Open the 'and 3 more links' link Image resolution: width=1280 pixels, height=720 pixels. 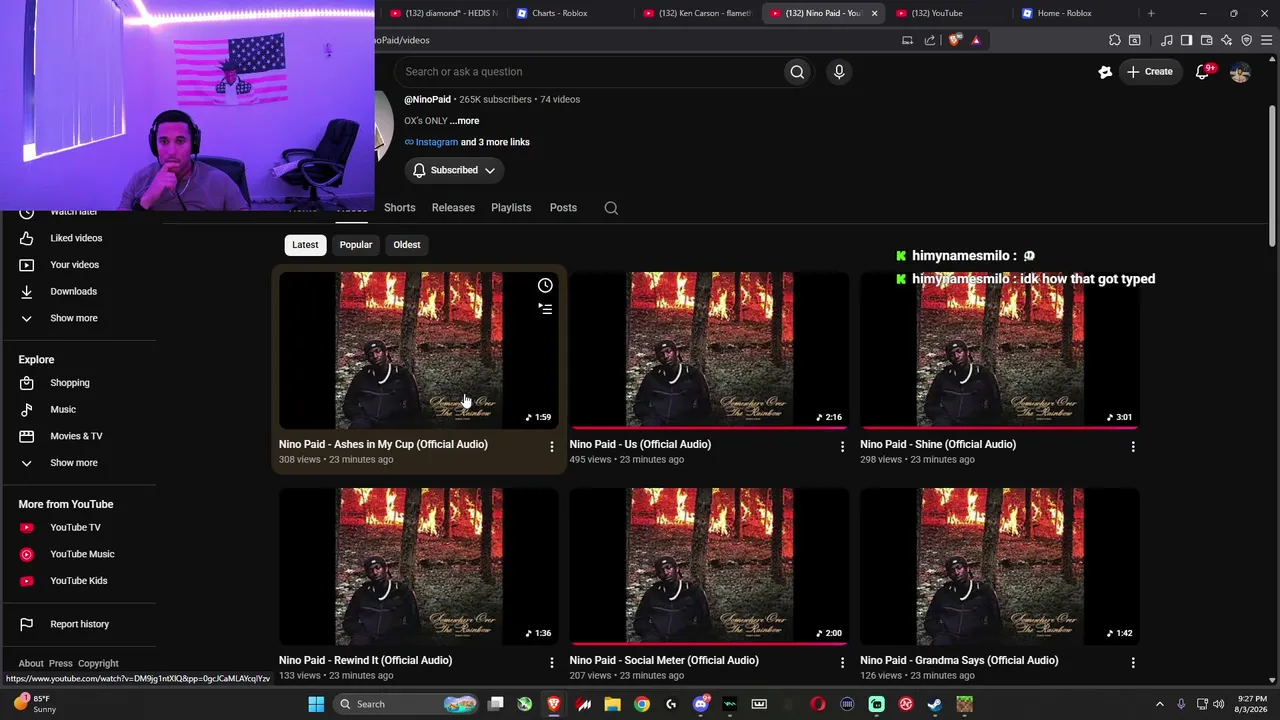(x=495, y=142)
